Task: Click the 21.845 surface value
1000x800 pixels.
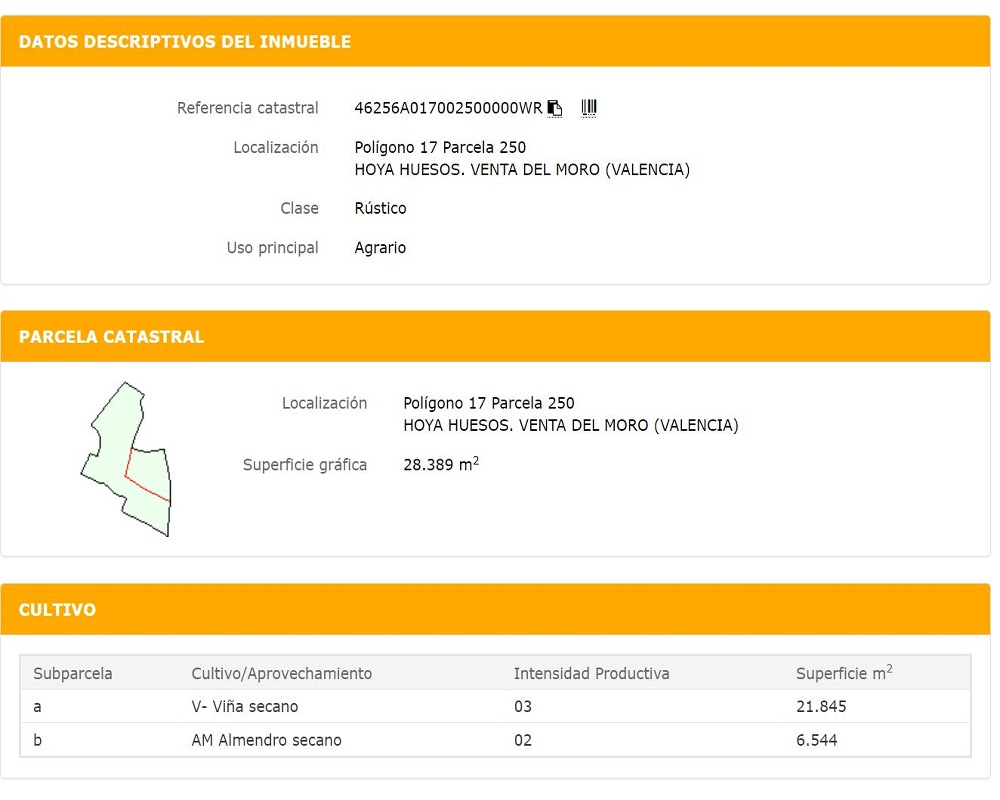Action: click(821, 707)
